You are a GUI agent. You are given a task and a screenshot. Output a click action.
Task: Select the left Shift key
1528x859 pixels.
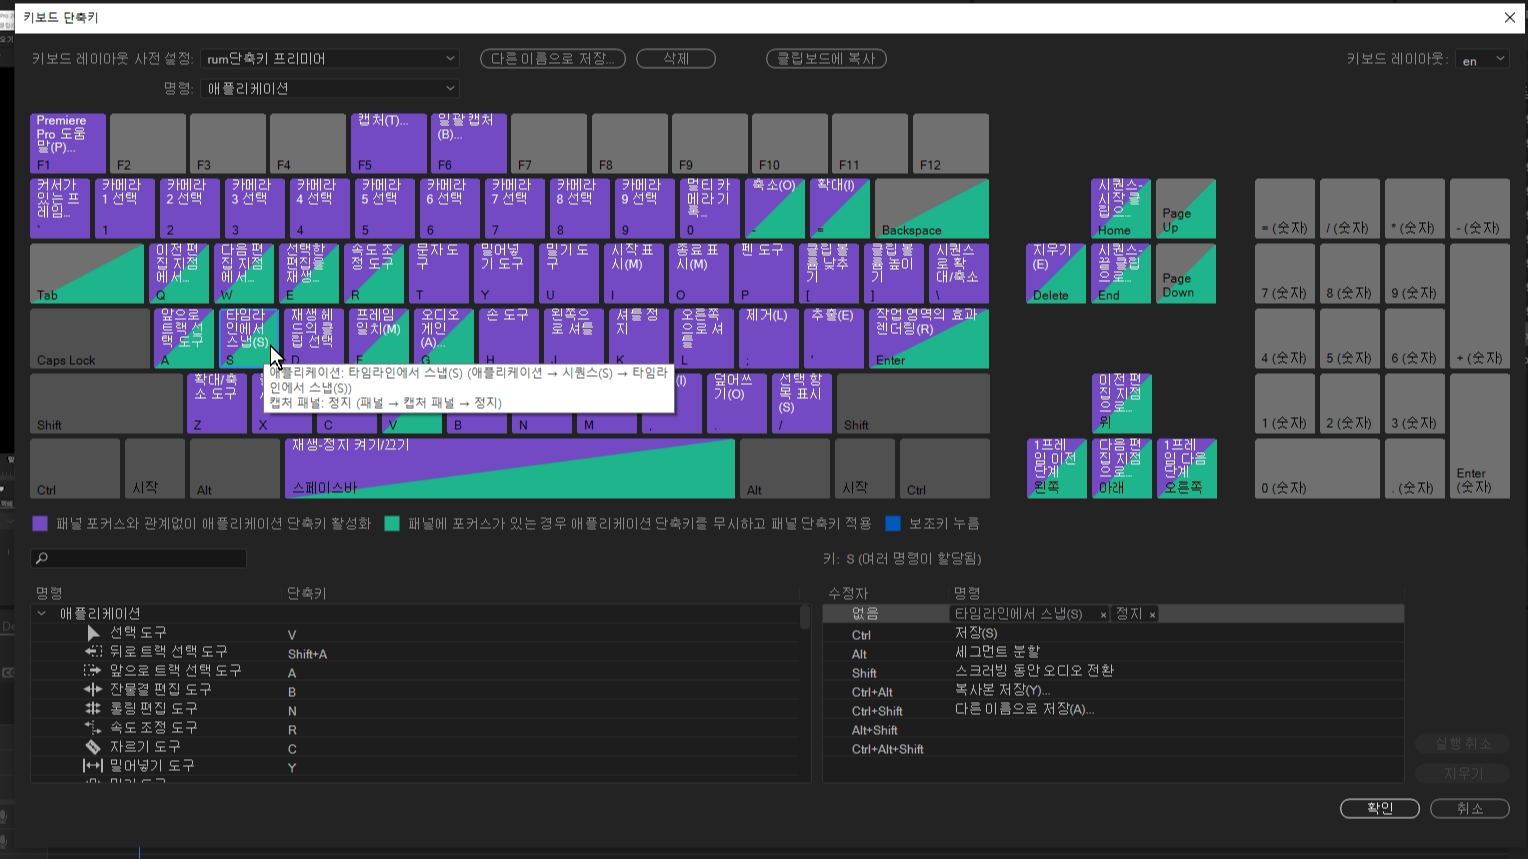coord(106,403)
